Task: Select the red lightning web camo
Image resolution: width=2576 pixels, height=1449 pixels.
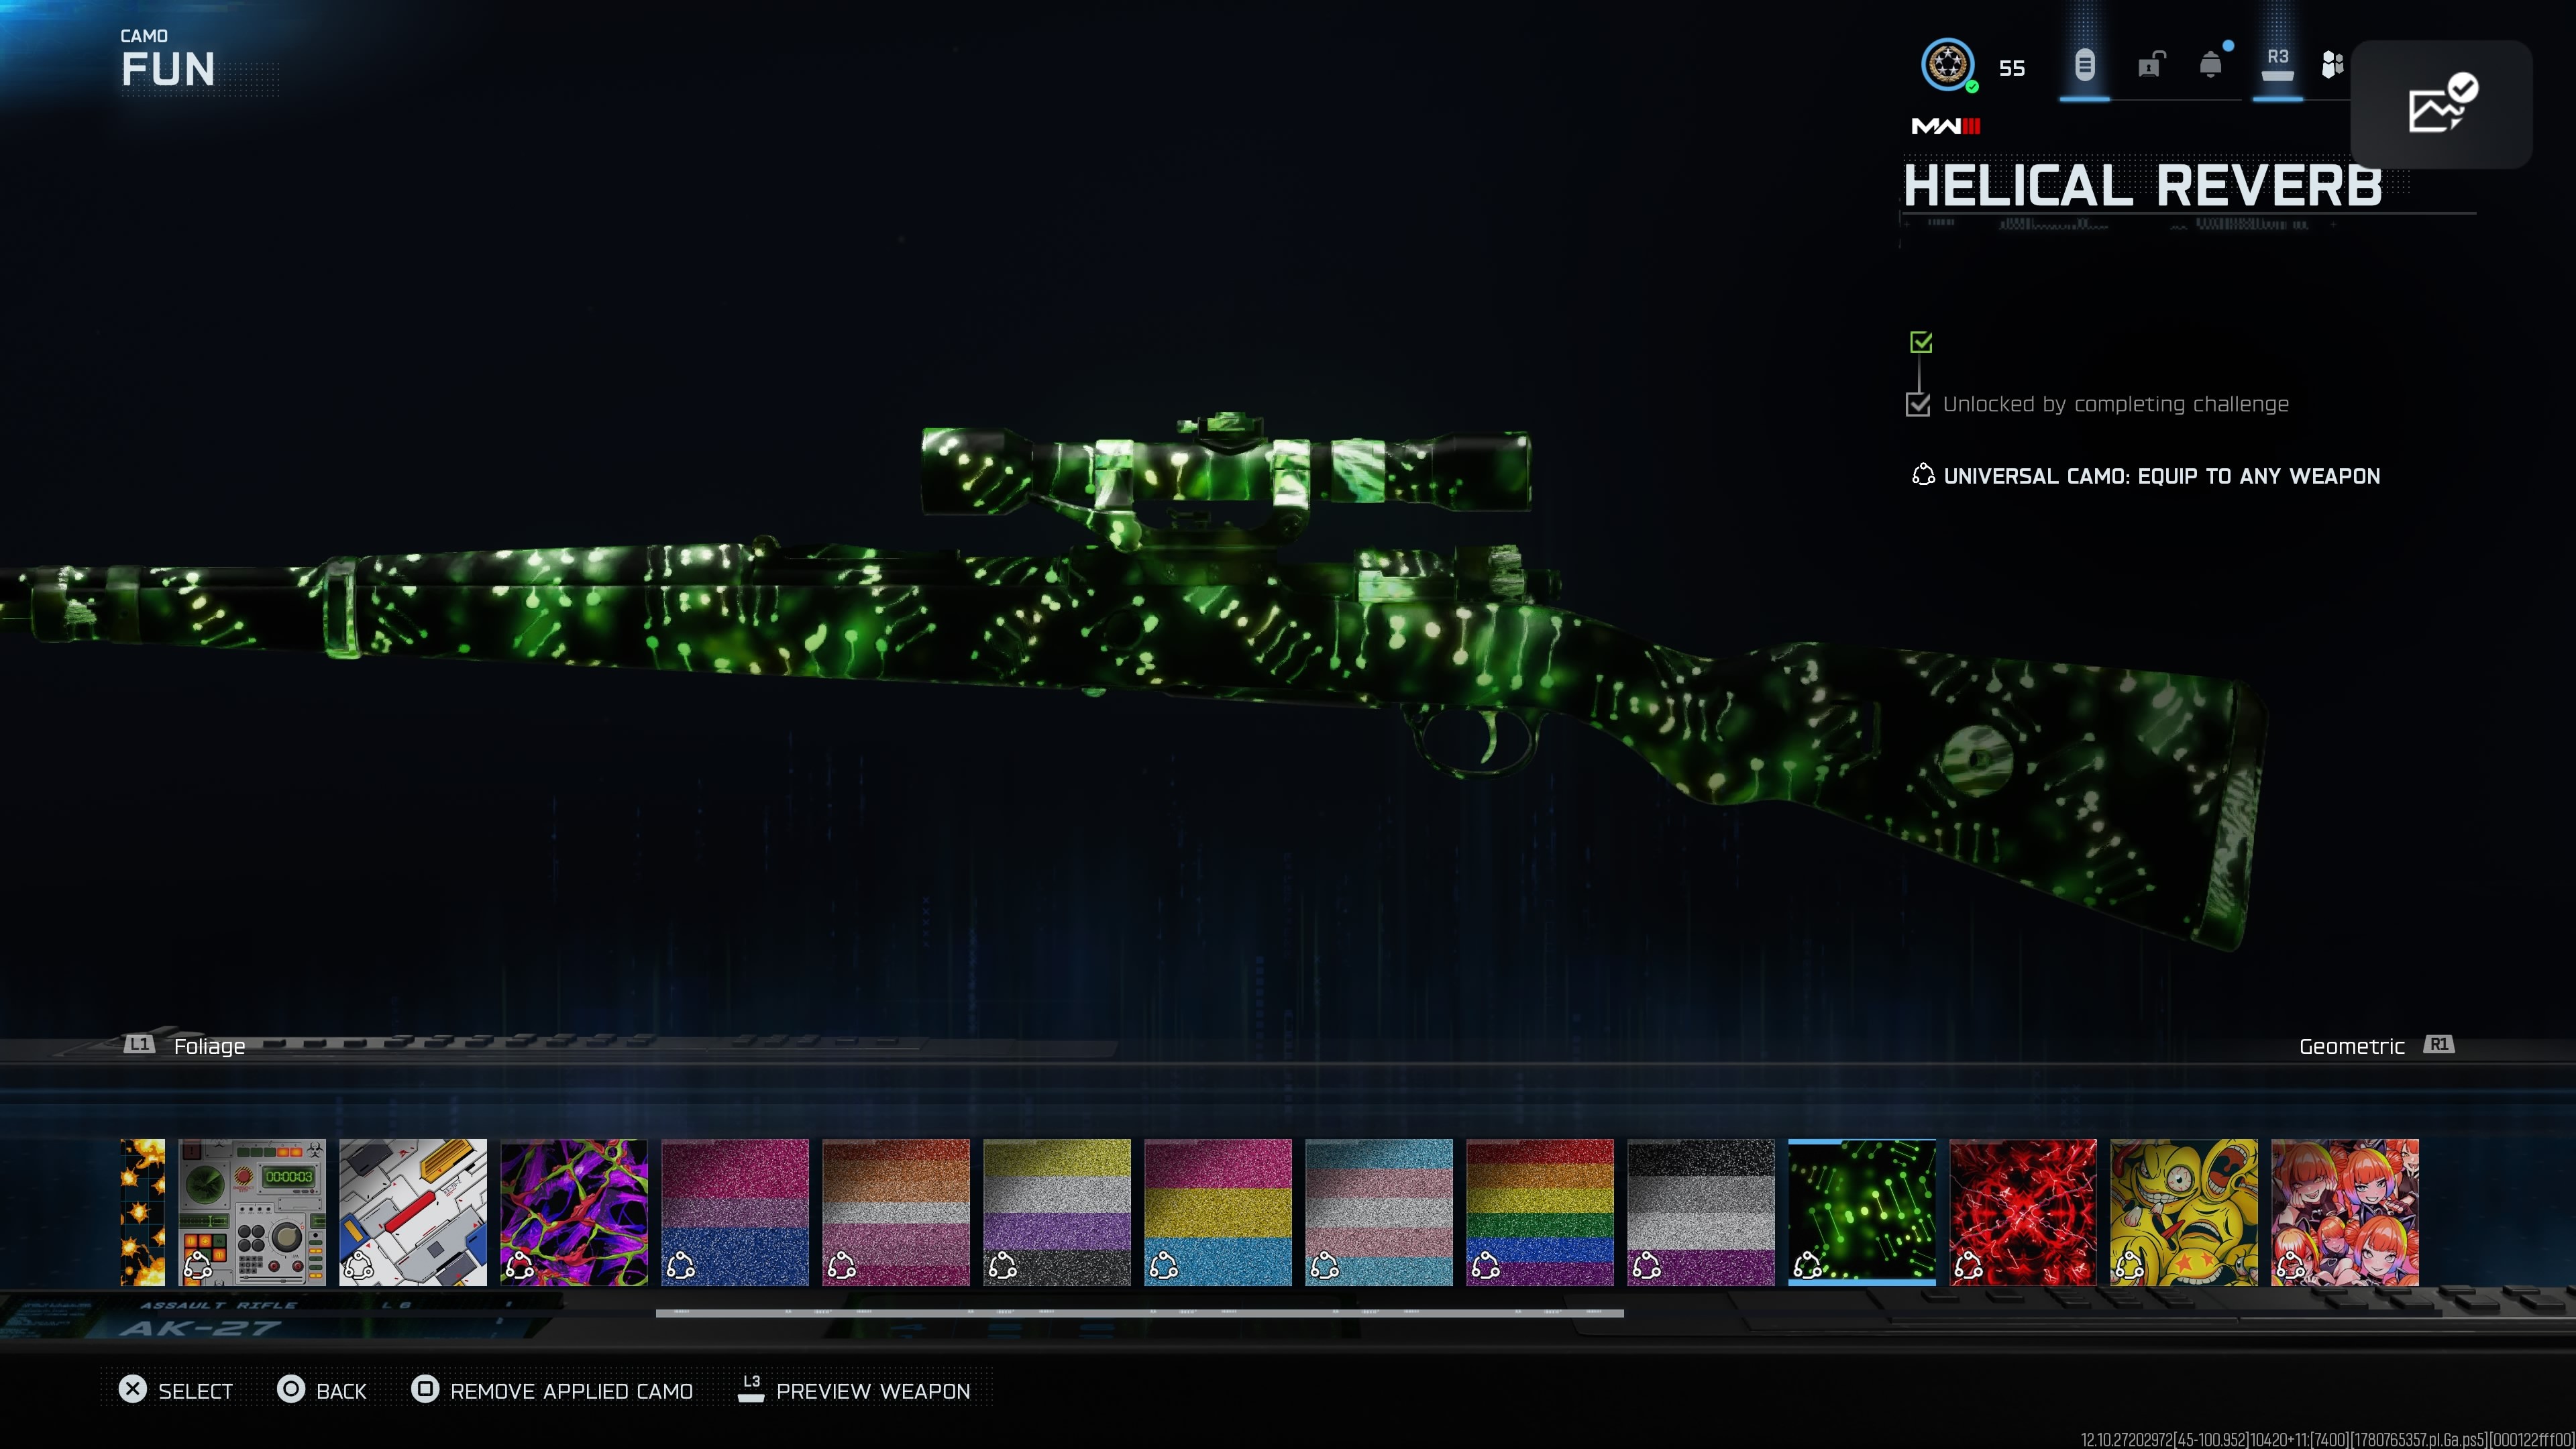Action: (x=2023, y=1212)
